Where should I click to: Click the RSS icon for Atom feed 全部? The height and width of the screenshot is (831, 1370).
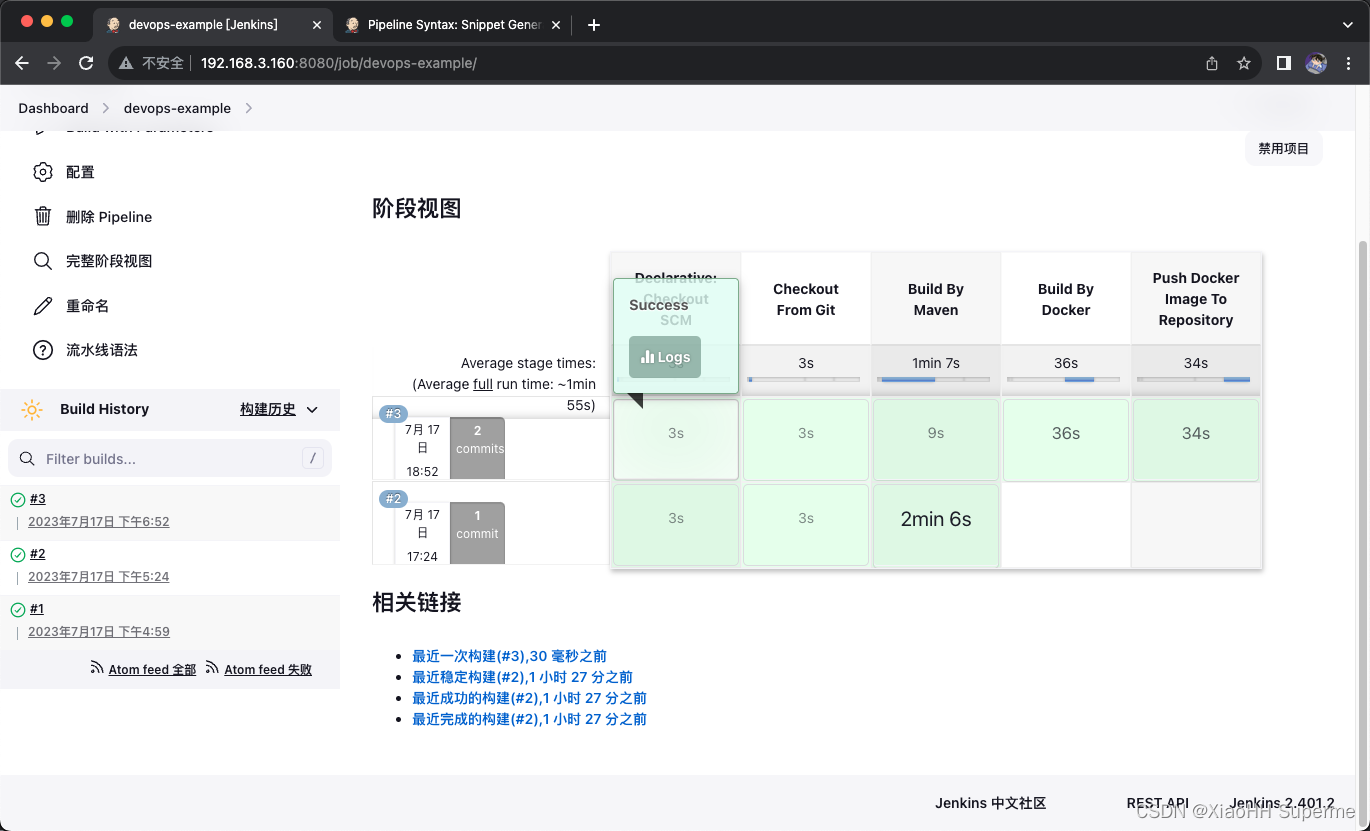97,667
